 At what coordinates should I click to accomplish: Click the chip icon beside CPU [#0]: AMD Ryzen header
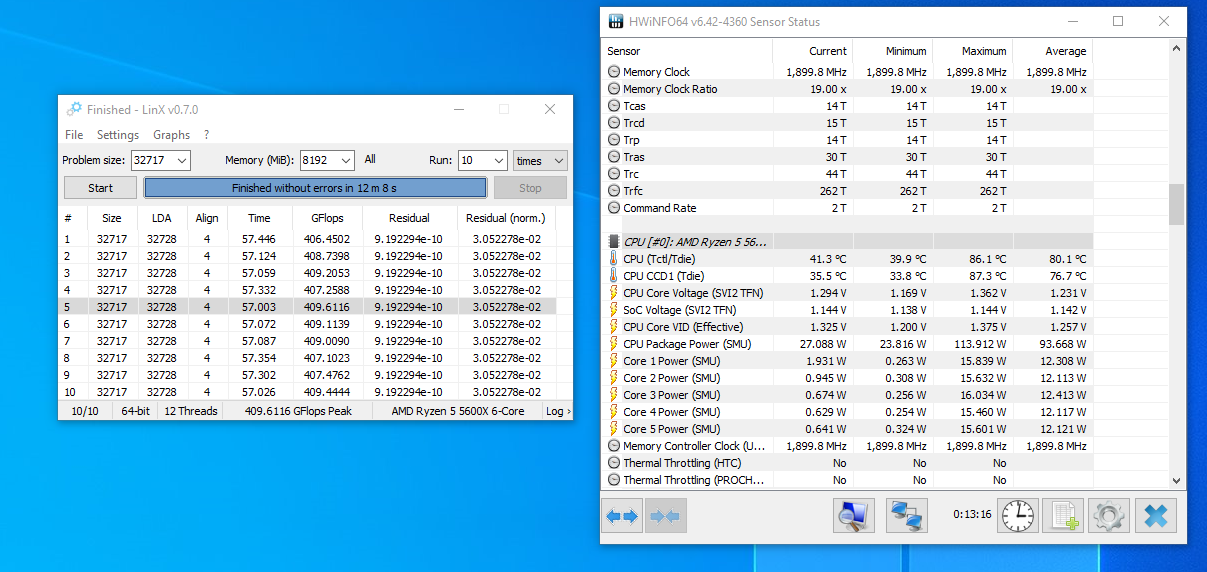(x=614, y=242)
